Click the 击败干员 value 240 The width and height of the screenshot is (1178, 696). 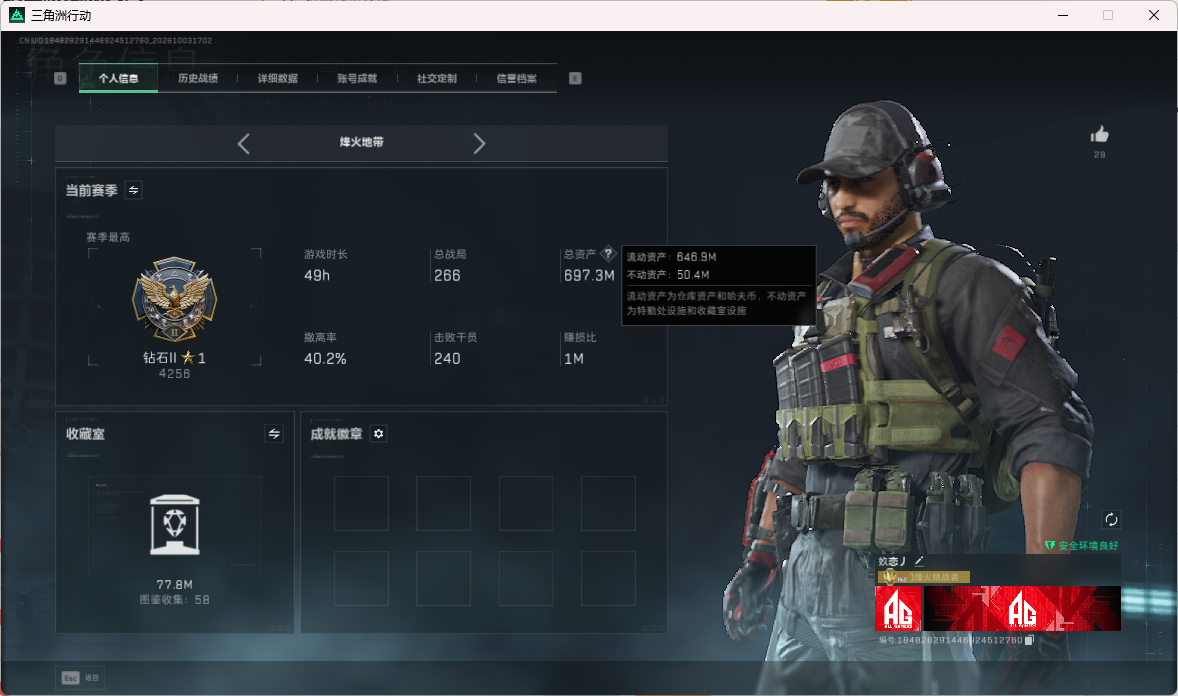[447, 359]
